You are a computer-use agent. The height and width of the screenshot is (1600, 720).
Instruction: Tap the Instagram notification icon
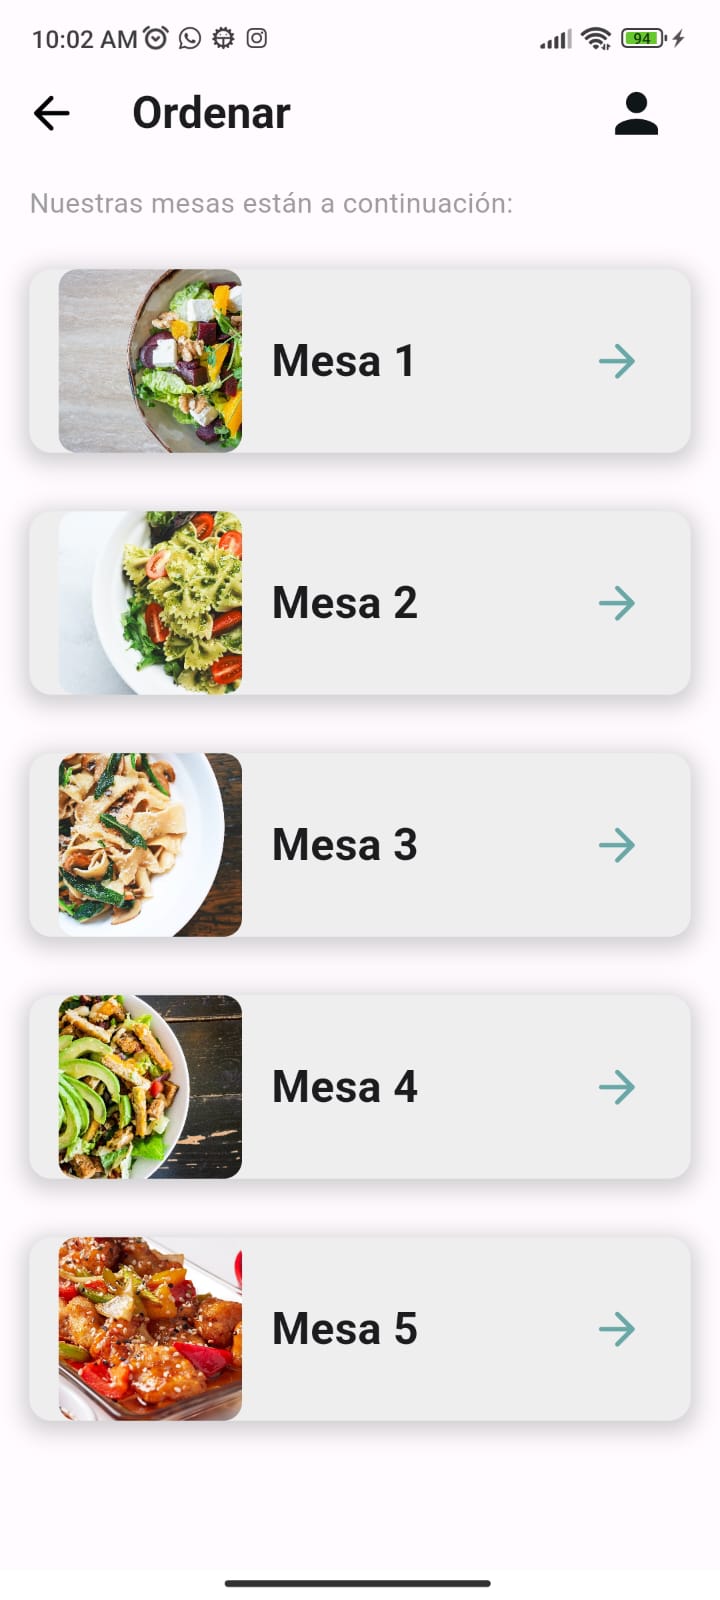(257, 39)
